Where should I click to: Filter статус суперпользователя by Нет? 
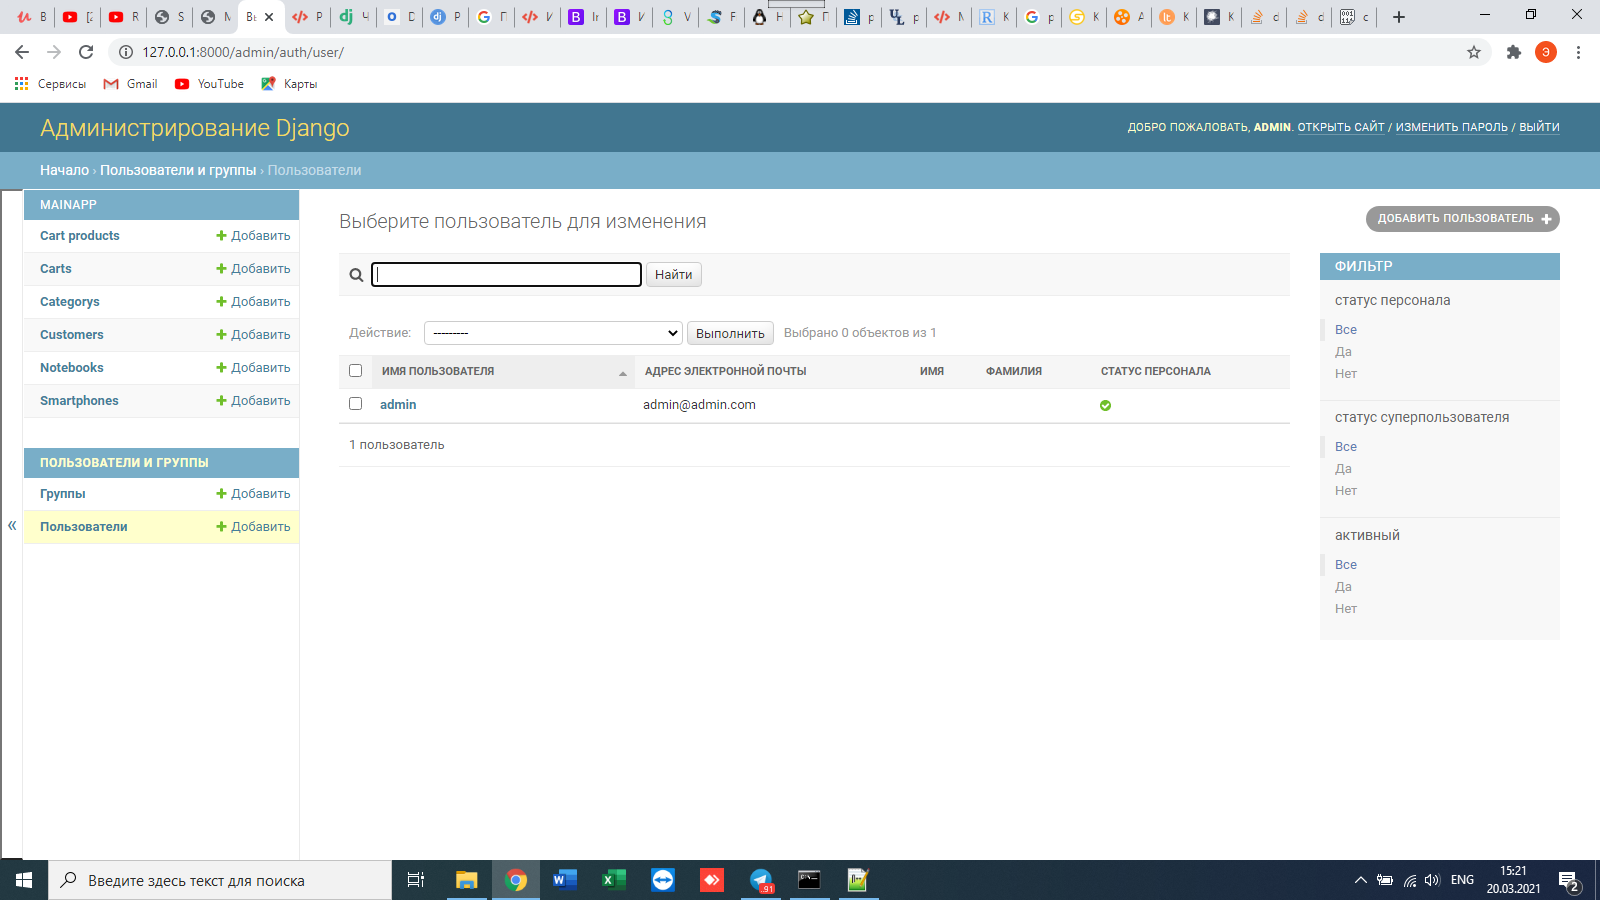pyautogui.click(x=1346, y=491)
